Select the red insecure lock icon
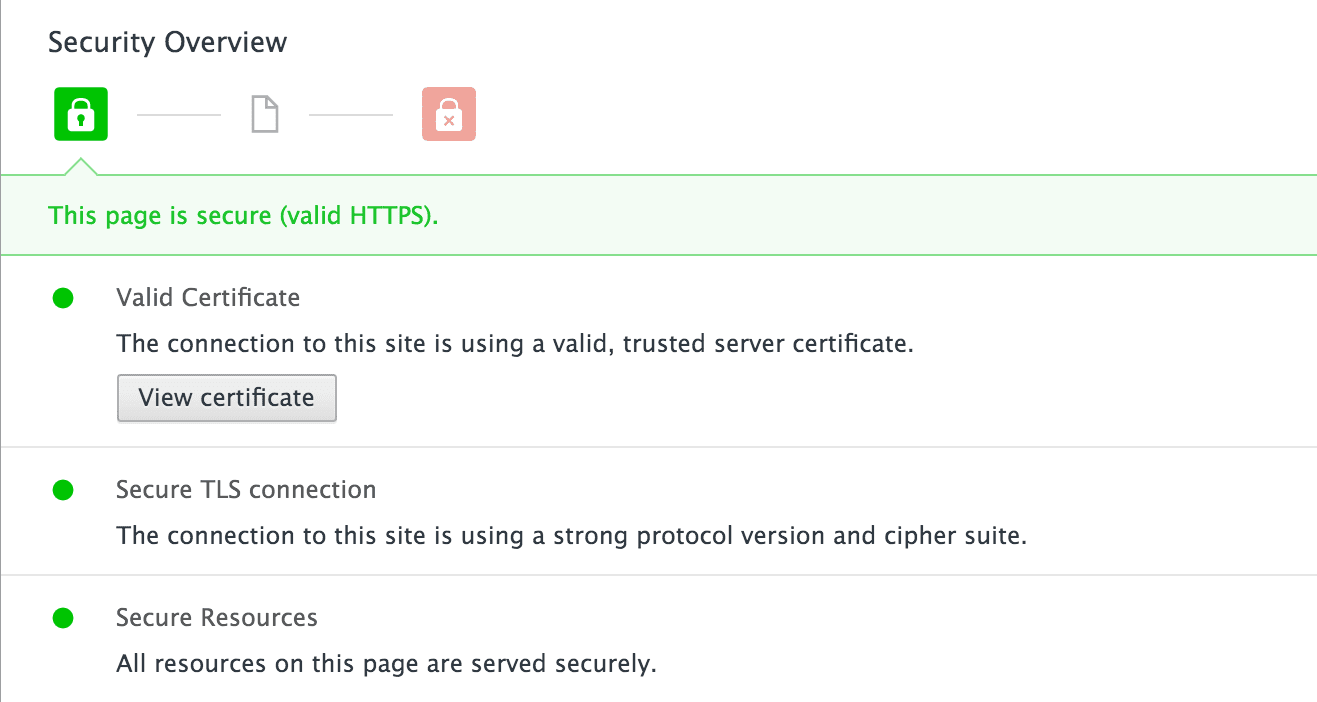This screenshot has width=1317, height=702. point(448,113)
